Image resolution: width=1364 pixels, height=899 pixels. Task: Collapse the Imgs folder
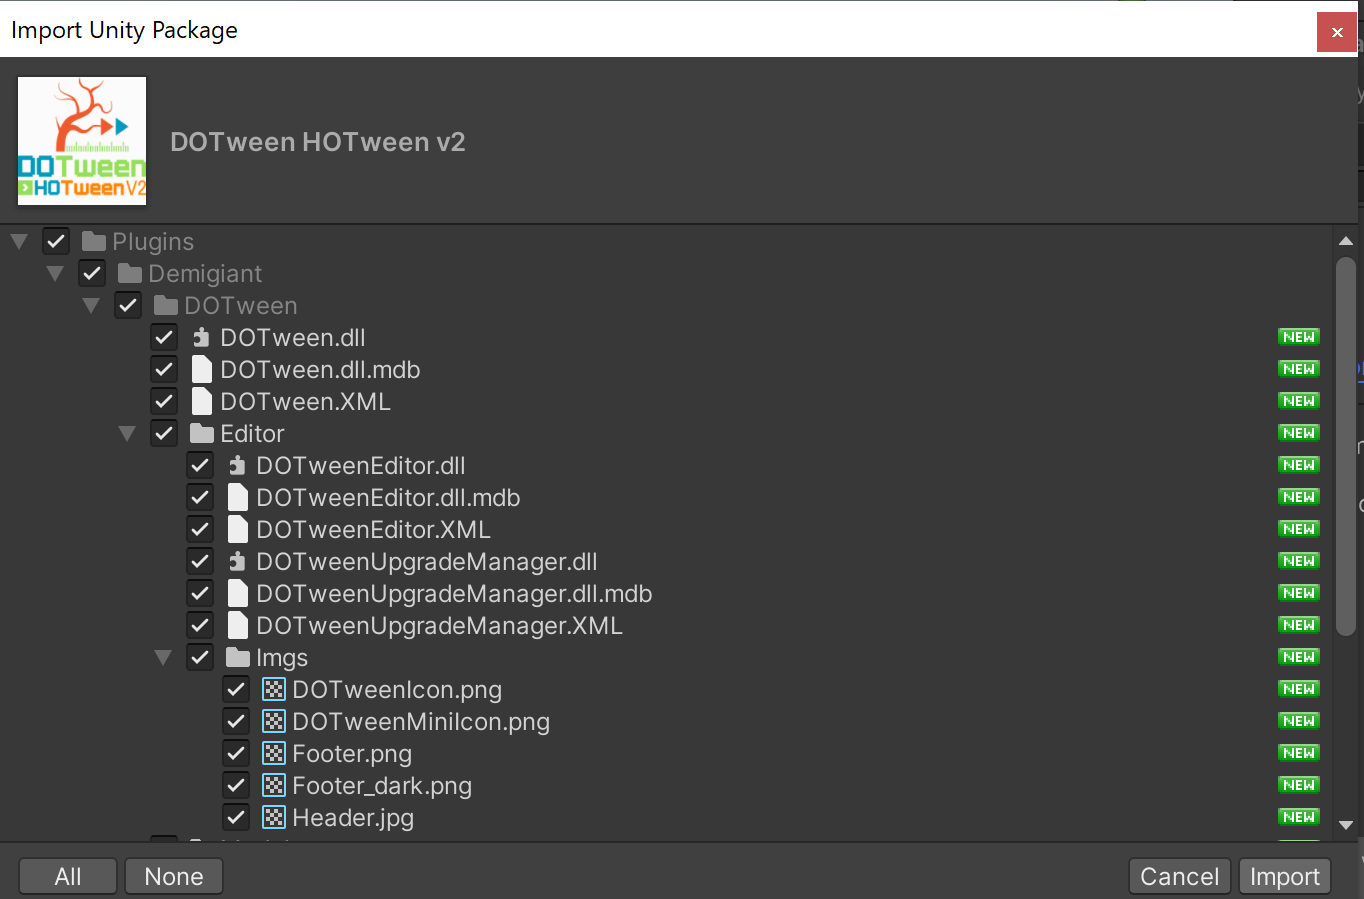pyautogui.click(x=163, y=657)
